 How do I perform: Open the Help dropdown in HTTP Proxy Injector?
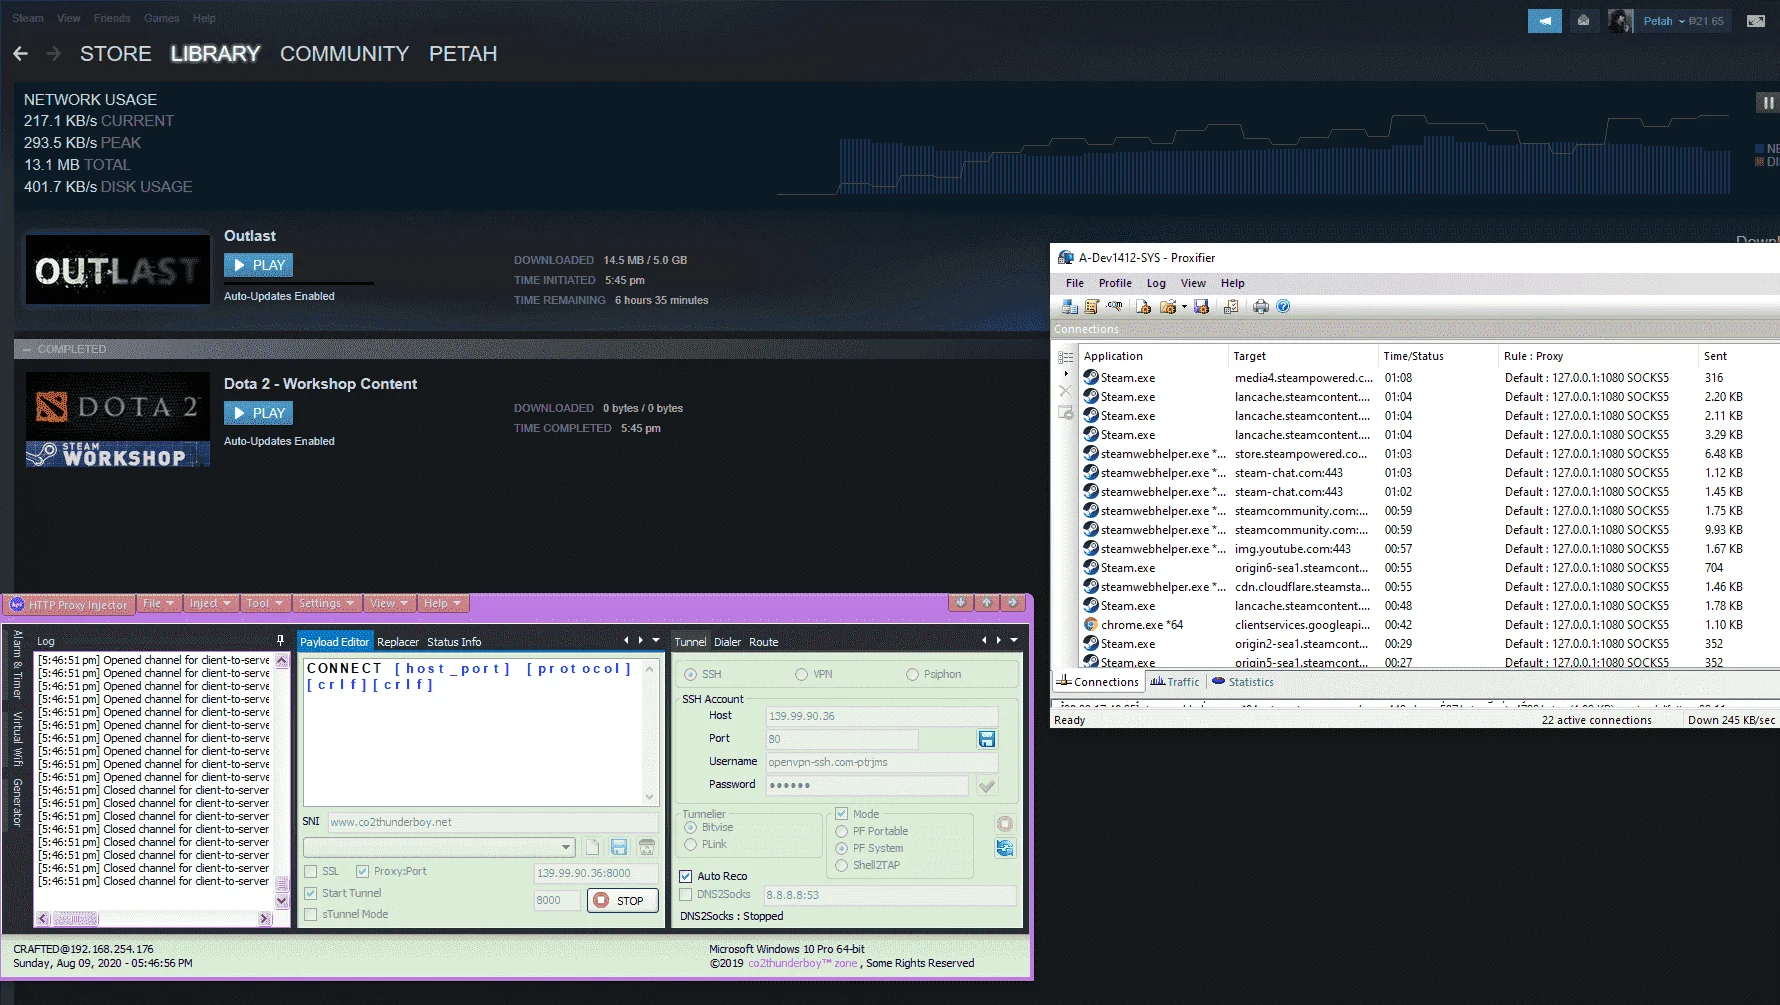442,604
